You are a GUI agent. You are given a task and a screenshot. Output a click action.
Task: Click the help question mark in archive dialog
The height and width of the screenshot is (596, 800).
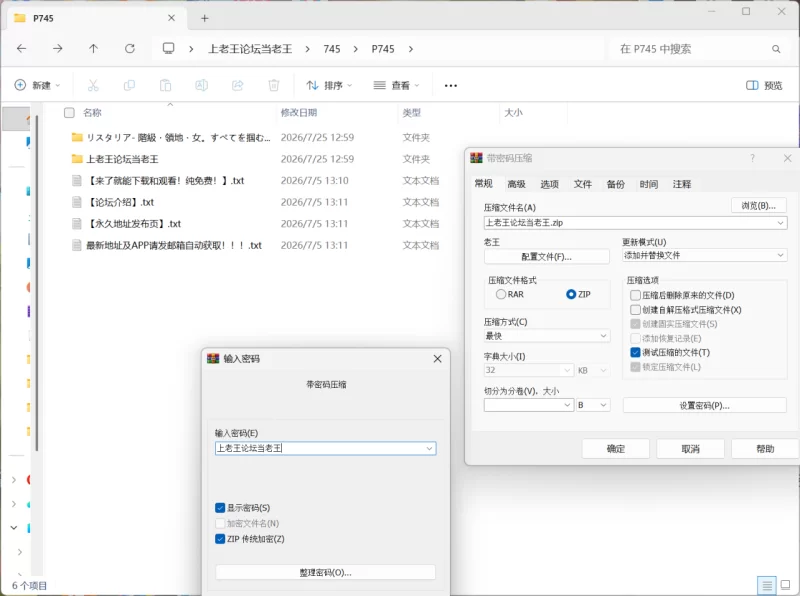pyautogui.click(x=752, y=158)
